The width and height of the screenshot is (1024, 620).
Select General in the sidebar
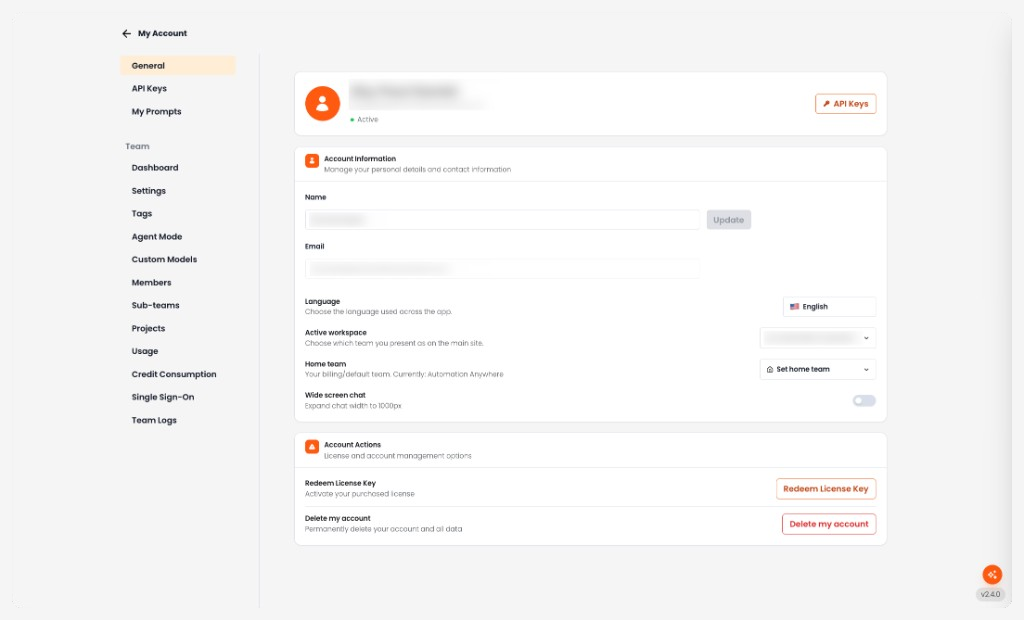click(178, 65)
